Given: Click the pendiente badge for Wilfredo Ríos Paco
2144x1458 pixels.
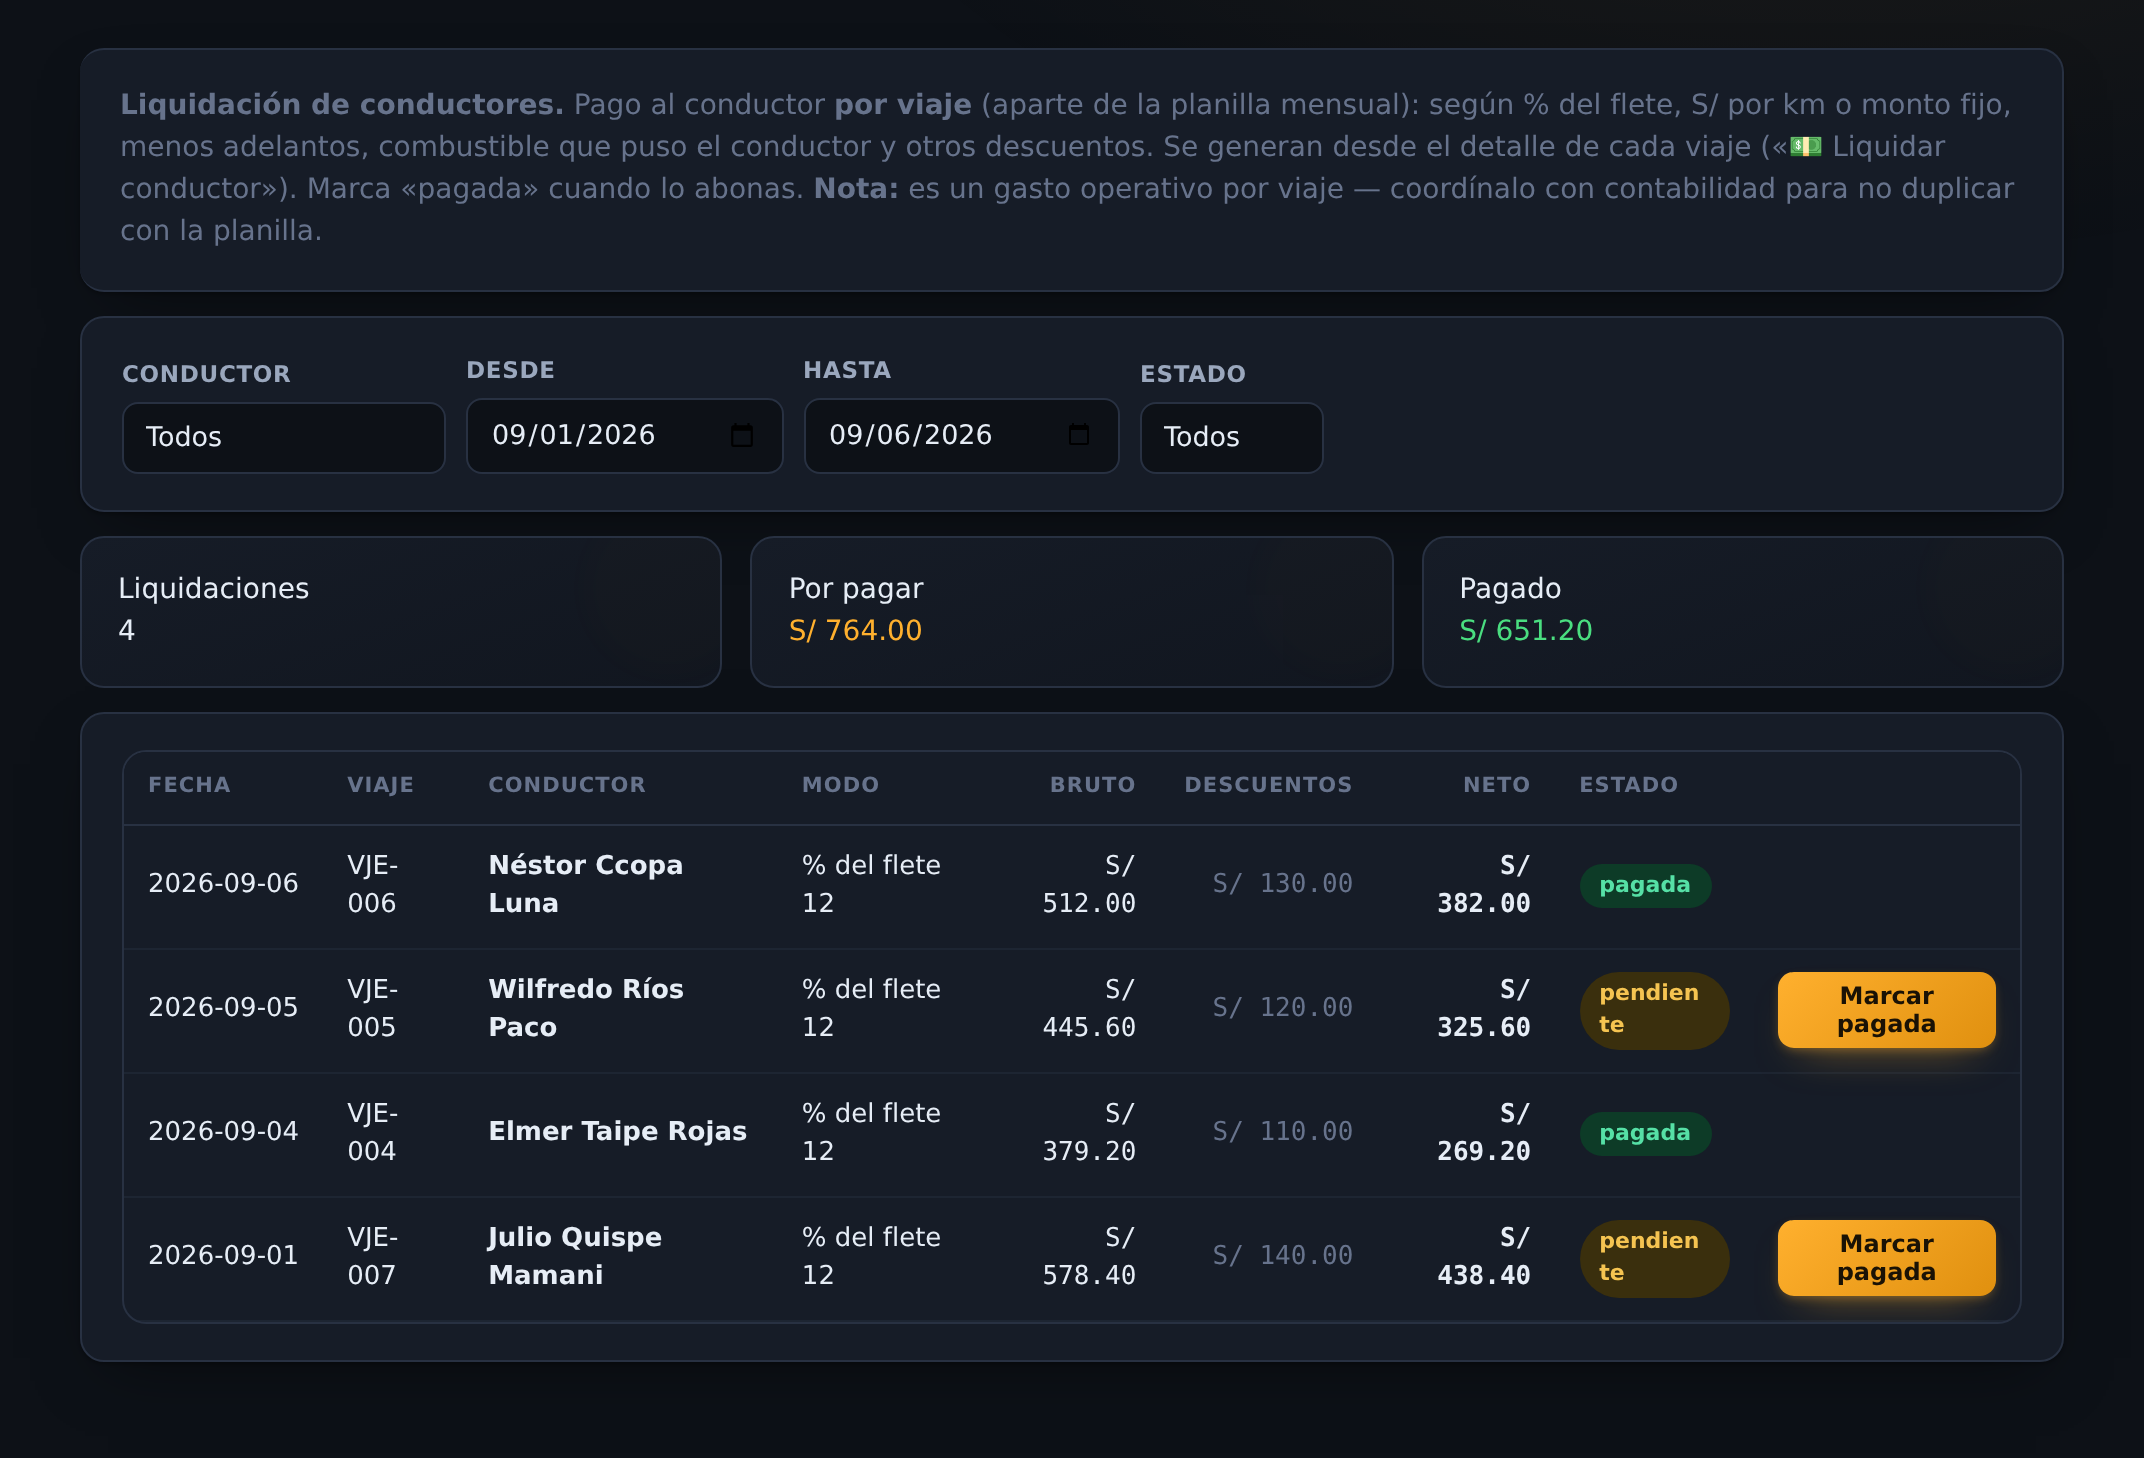Looking at the screenshot, I should pos(1654,1009).
